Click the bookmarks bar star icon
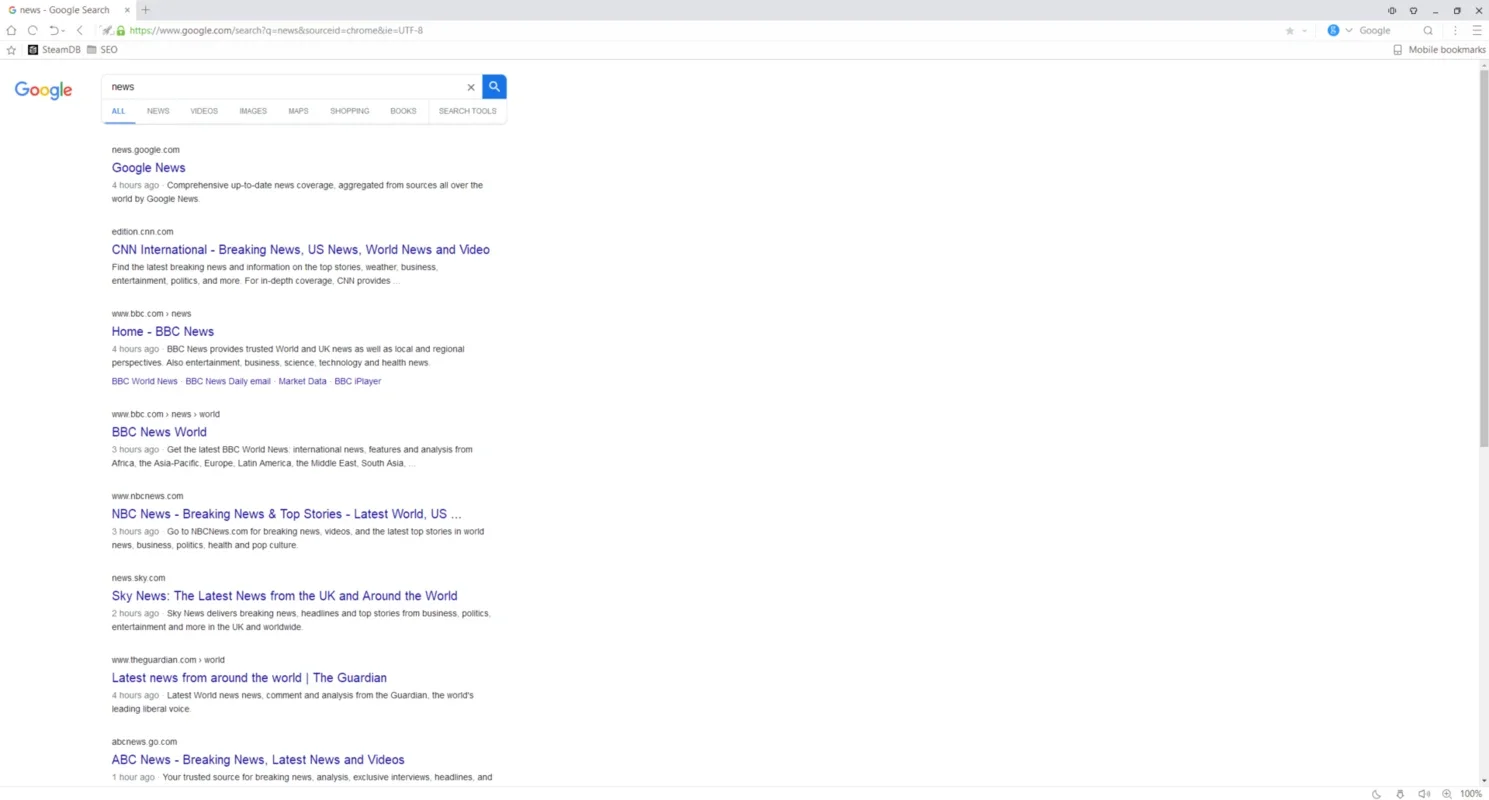Screen dimensions: 1489x800 [x=11, y=49]
